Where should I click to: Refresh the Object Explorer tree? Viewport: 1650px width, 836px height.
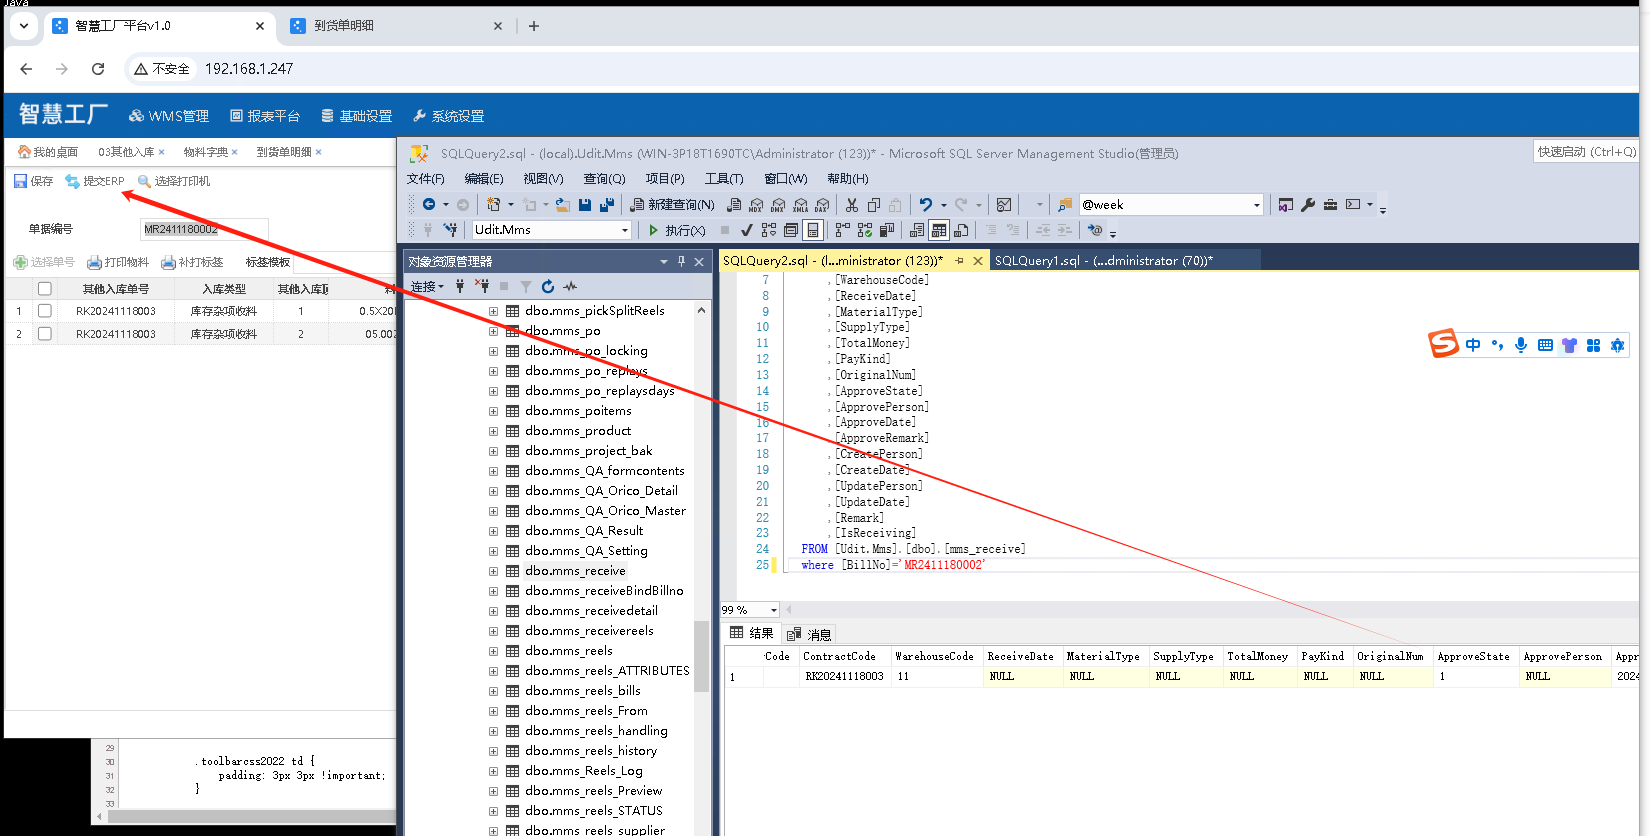[x=548, y=287]
